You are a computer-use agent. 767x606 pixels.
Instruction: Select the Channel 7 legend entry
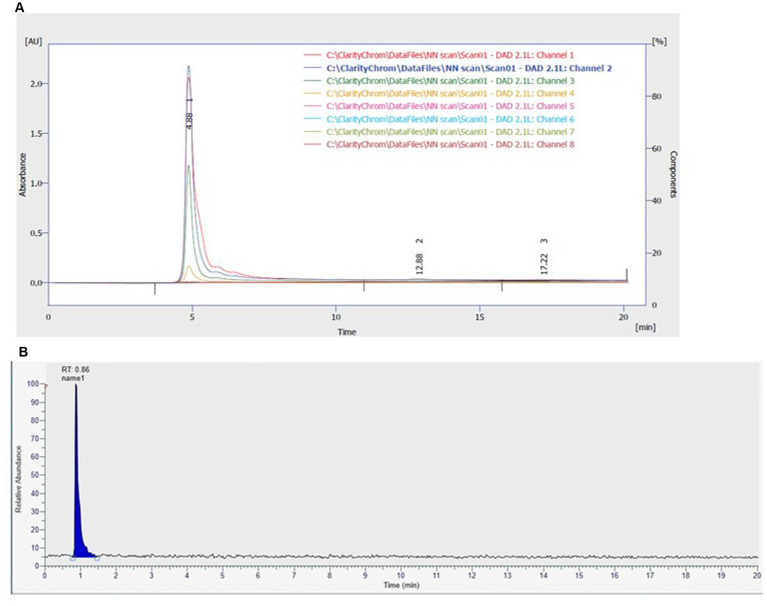point(439,132)
